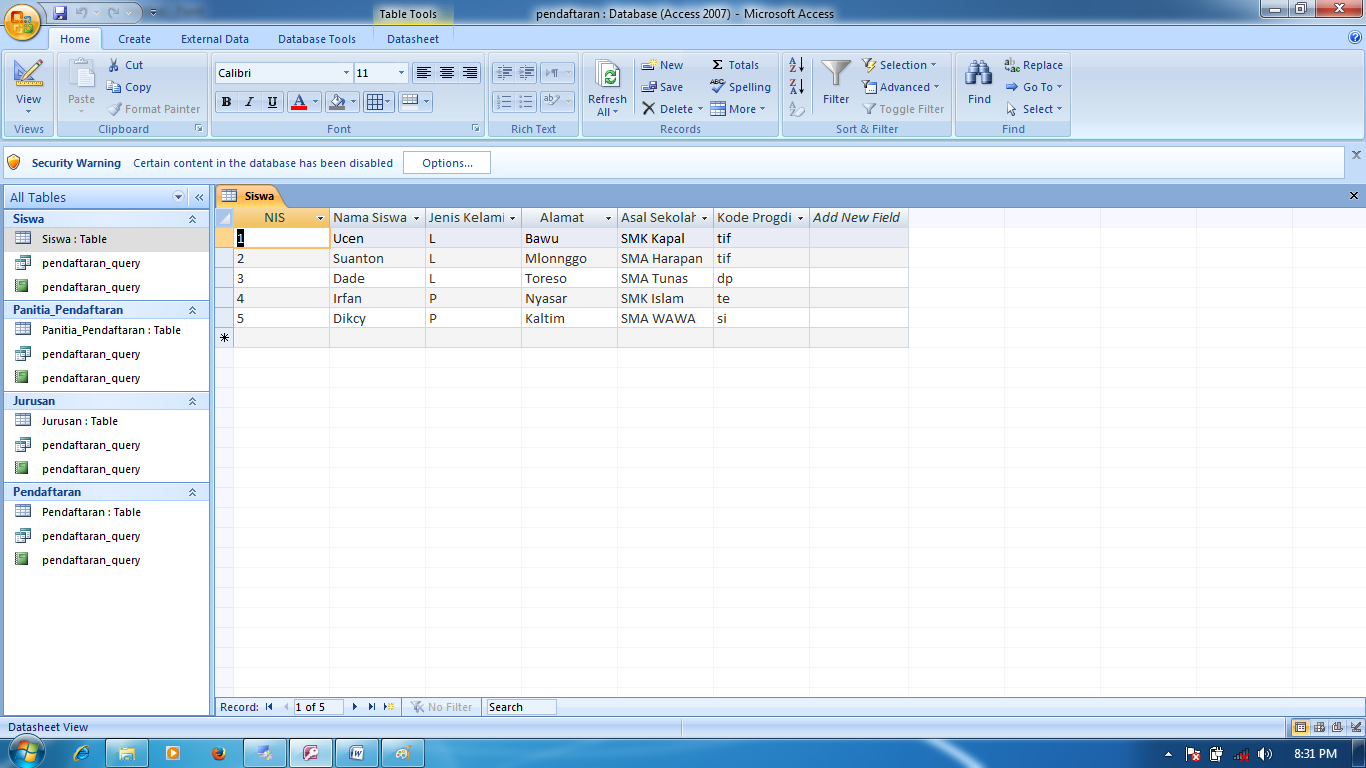Image resolution: width=1366 pixels, height=768 pixels.
Task: Open the Paint taskbar window
Action: [402, 753]
